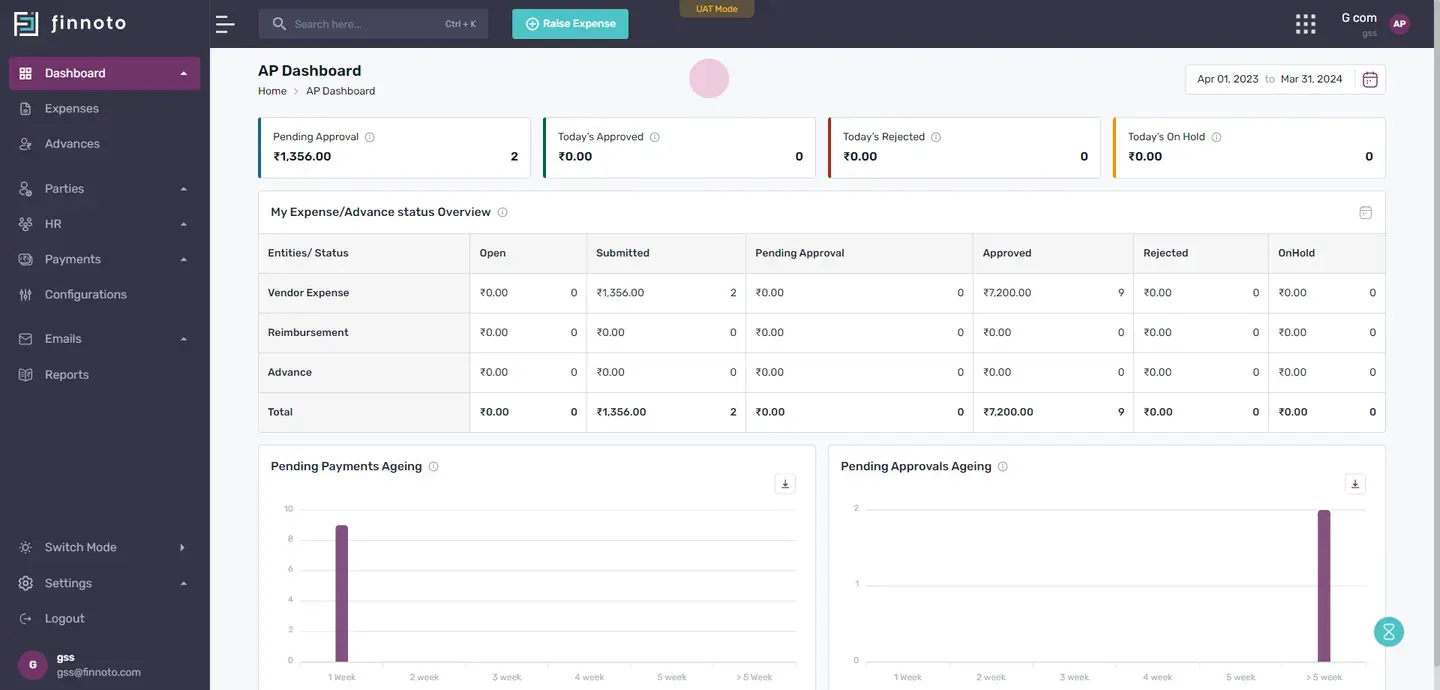Viewport: 1440px width, 690px height.
Task: Open the apps grid icon
Action: pyautogui.click(x=1305, y=24)
